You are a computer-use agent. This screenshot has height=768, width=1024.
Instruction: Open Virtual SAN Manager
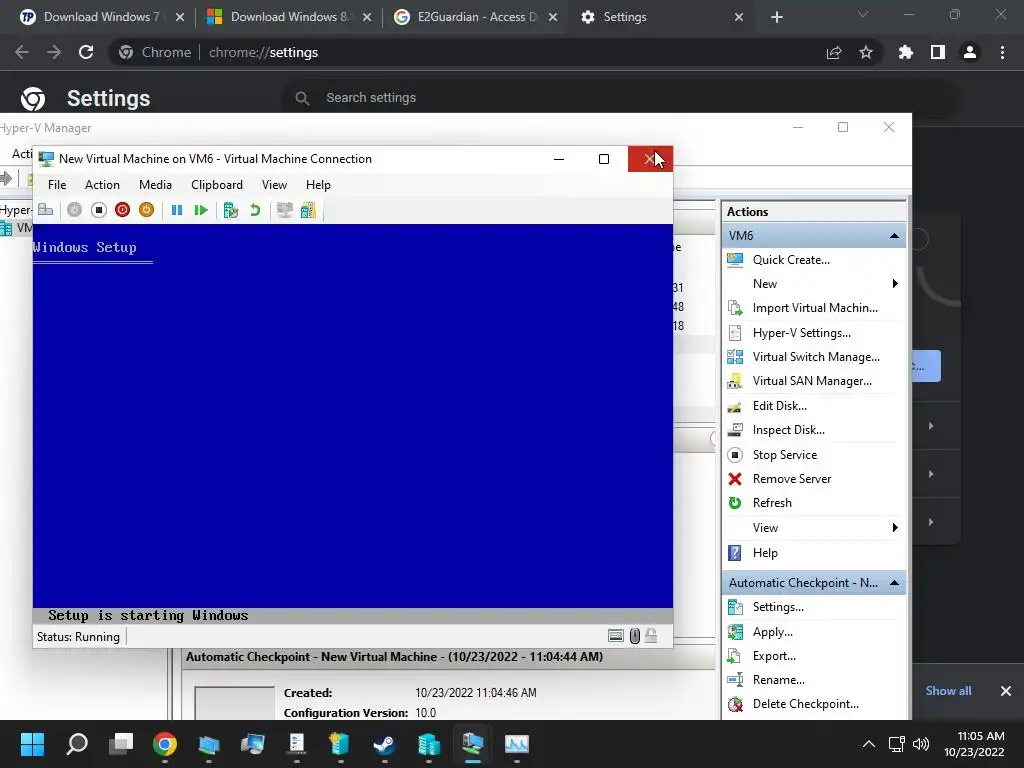click(812, 381)
